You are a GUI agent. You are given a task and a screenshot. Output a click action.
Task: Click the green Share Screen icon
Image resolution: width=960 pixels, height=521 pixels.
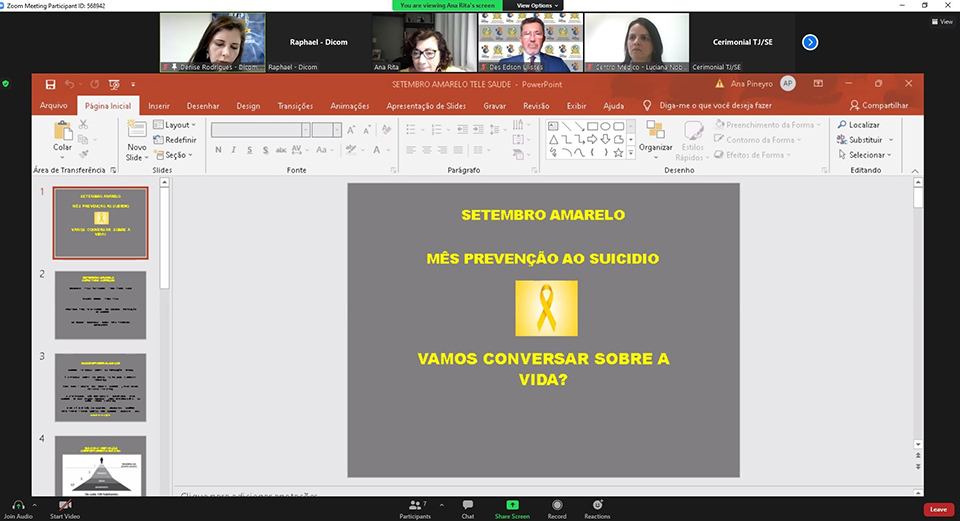pyautogui.click(x=512, y=509)
